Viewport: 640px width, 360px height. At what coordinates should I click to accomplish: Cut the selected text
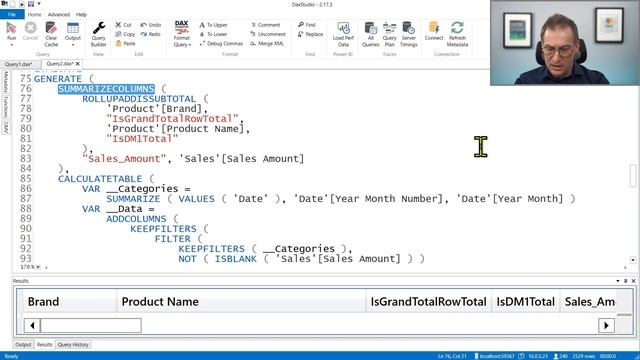pyautogui.click(x=123, y=25)
